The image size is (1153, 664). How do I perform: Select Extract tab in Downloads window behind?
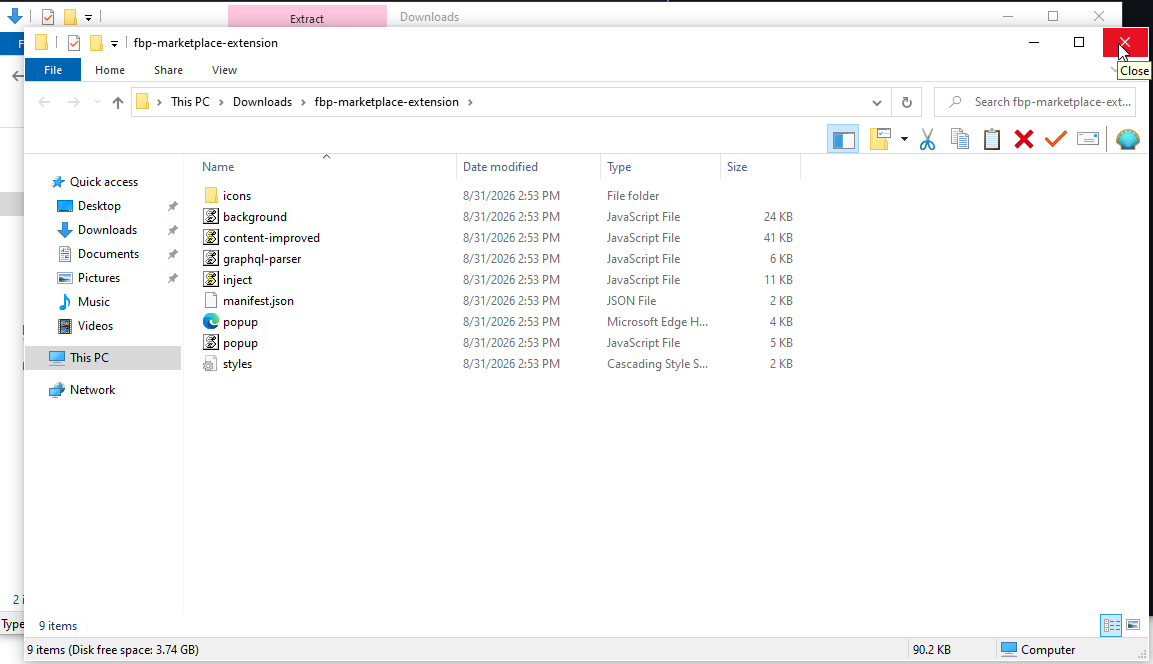pyautogui.click(x=307, y=18)
